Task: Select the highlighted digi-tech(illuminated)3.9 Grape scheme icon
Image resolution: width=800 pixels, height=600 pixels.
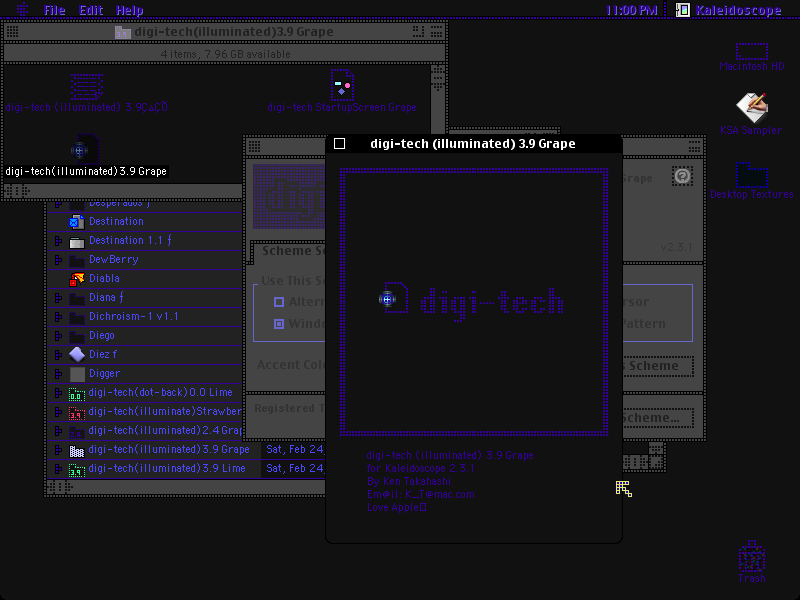Action: point(85,149)
